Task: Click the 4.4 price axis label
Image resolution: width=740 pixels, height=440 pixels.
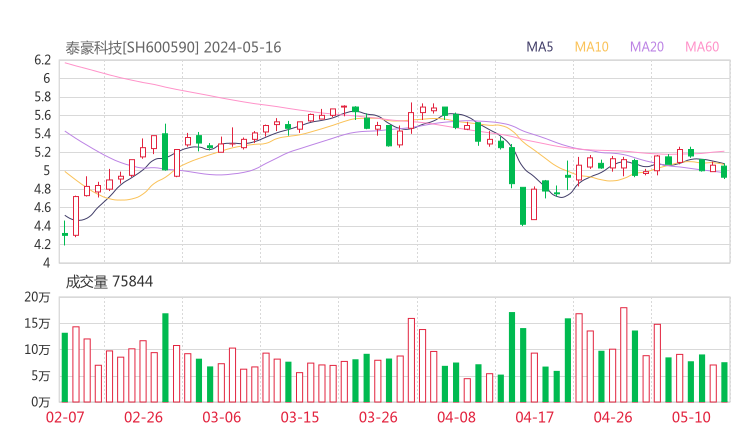Action: (x=42, y=226)
